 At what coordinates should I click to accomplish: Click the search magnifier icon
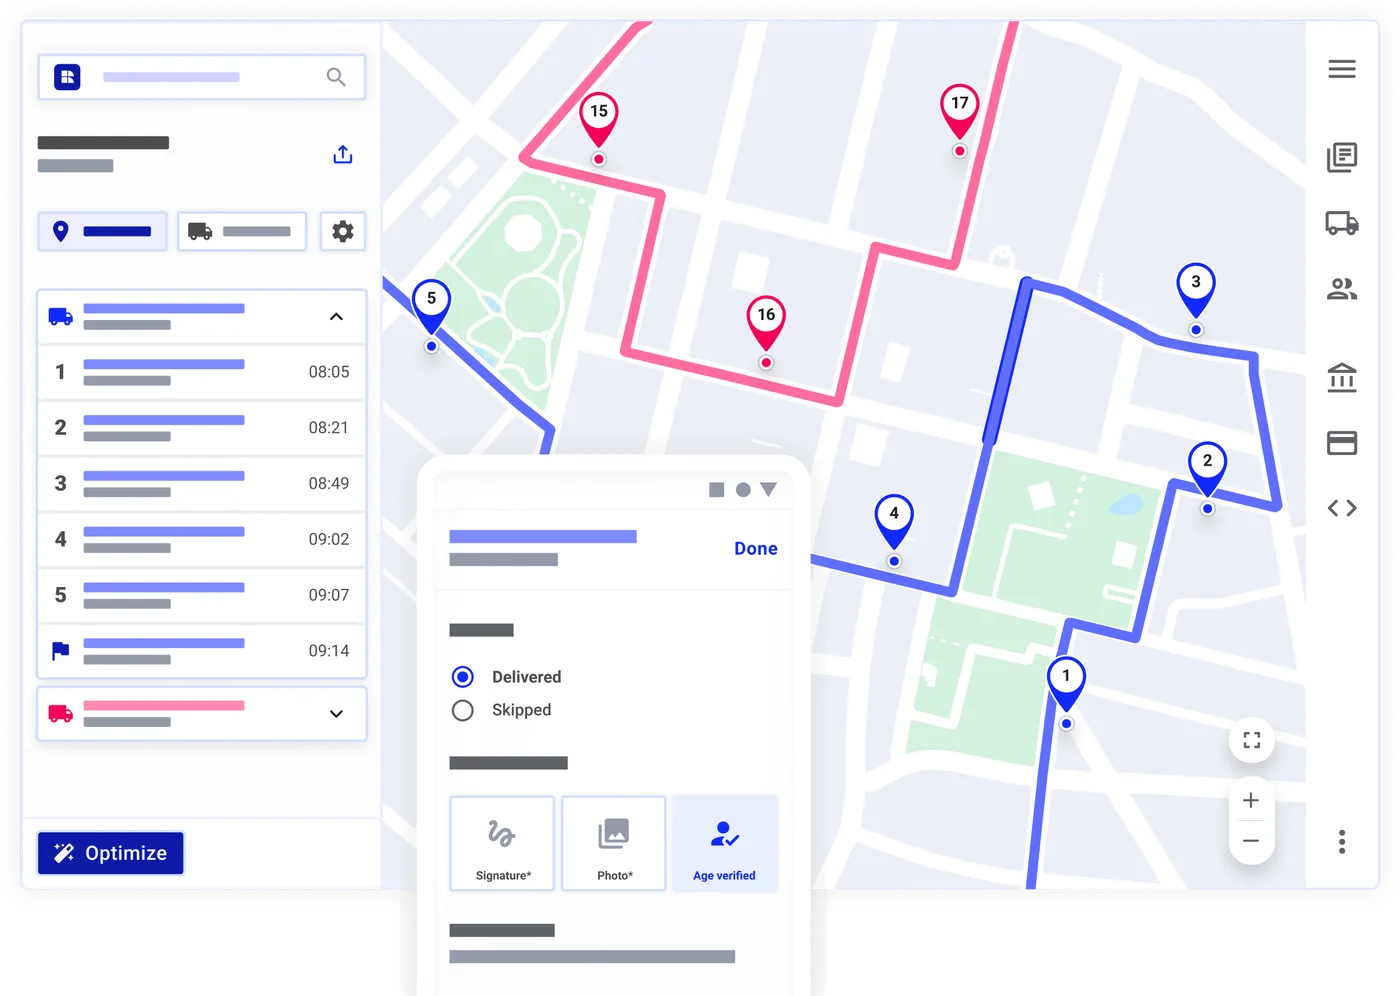pos(336,77)
